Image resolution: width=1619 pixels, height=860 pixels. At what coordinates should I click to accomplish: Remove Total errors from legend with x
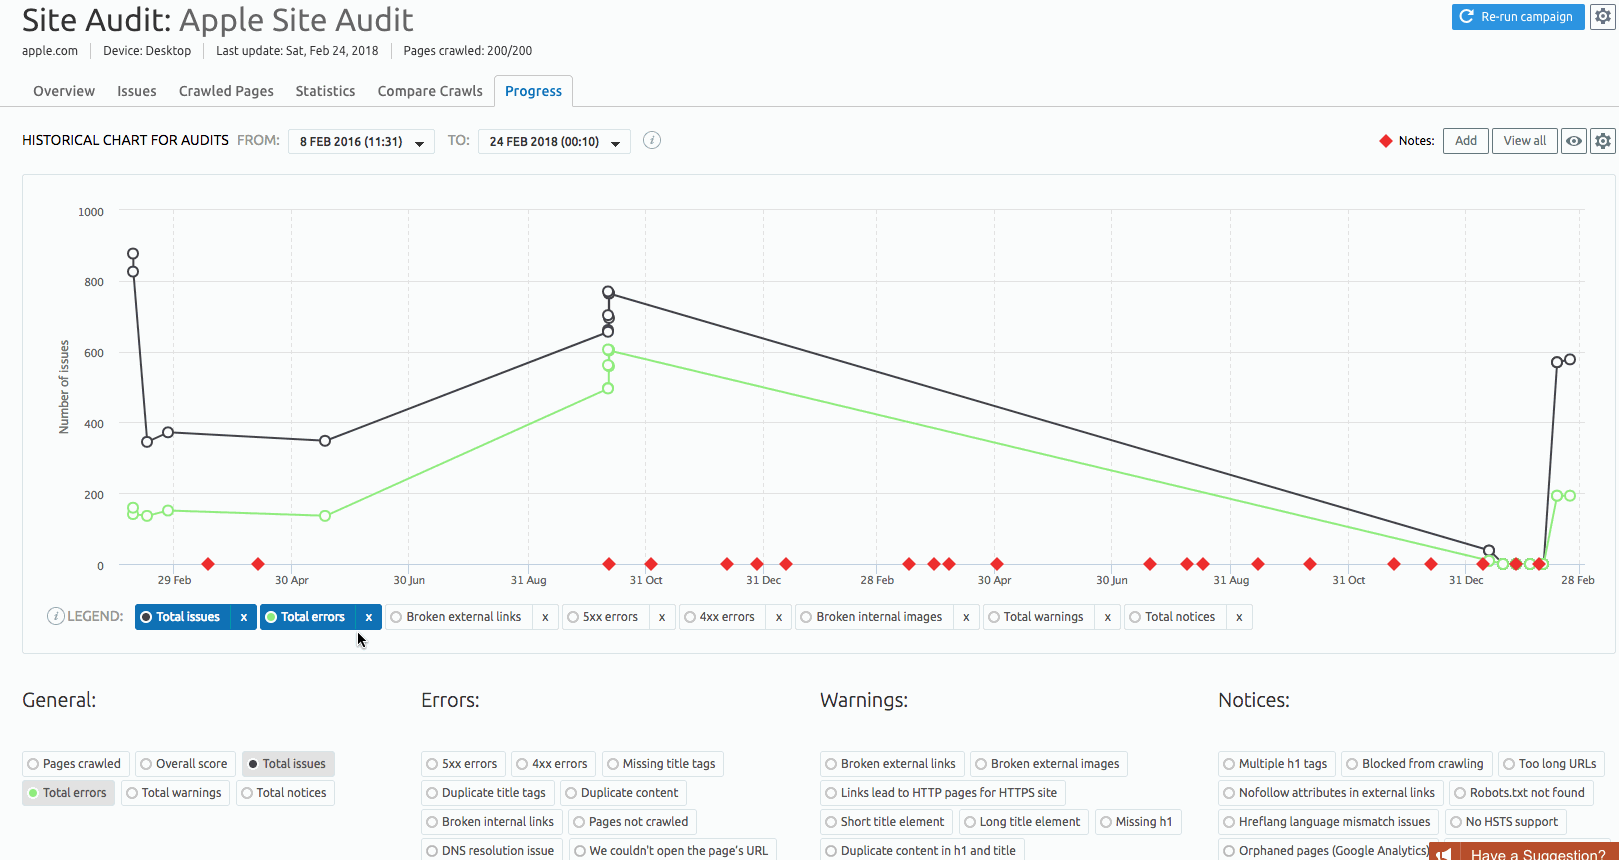click(x=368, y=617)
